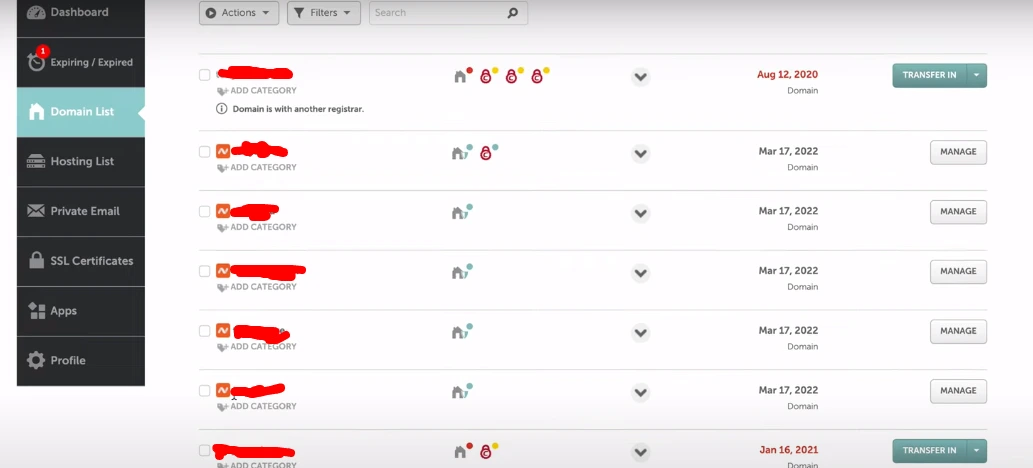Click lock icon in Jan 16, 2021 row
Viewport: 1033px width, 468px height.
tap(486, 452)
